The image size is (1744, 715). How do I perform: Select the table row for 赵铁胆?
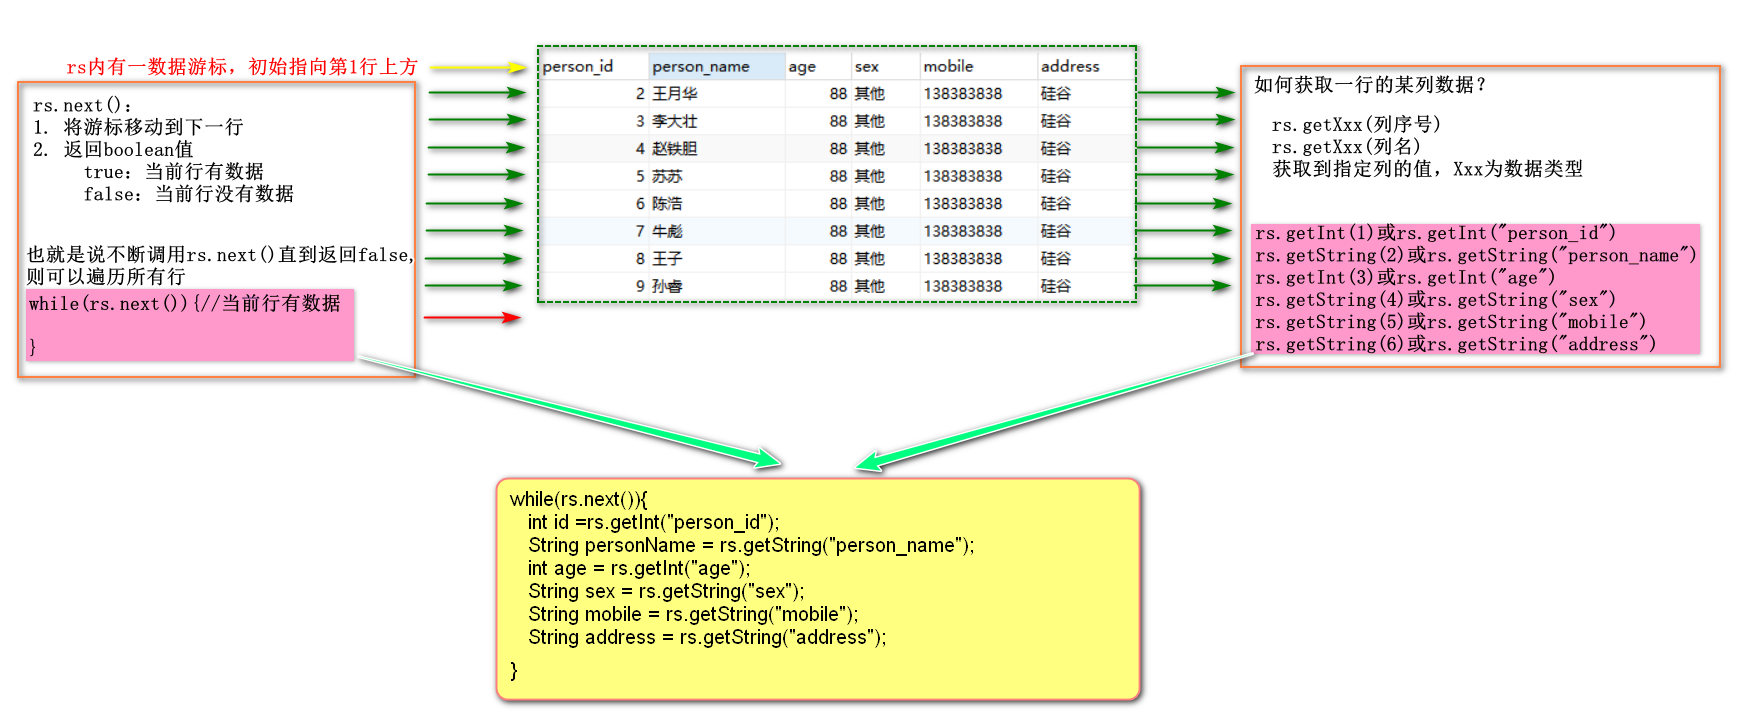coord(837,149)
